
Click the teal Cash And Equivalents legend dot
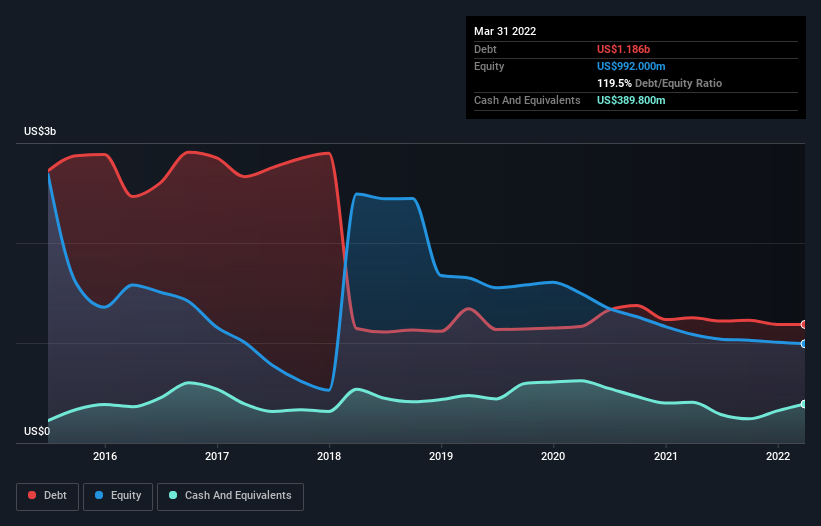173,495
